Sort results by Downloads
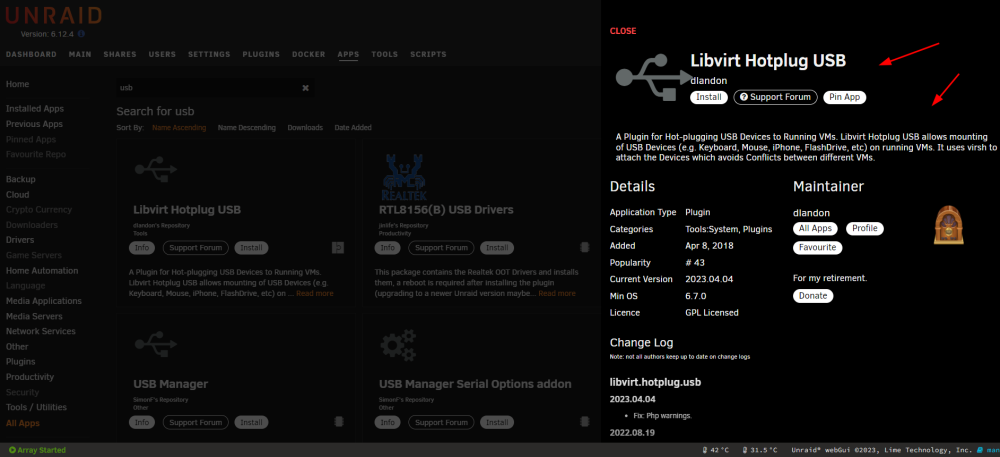The image size is (1000, 457). click(x=305, y=127)
